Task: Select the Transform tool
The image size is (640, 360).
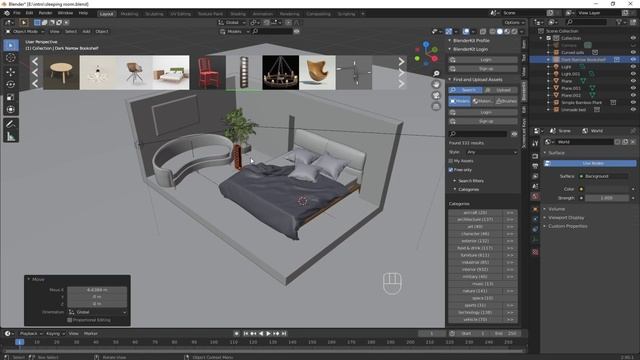Action: point(11,109)
